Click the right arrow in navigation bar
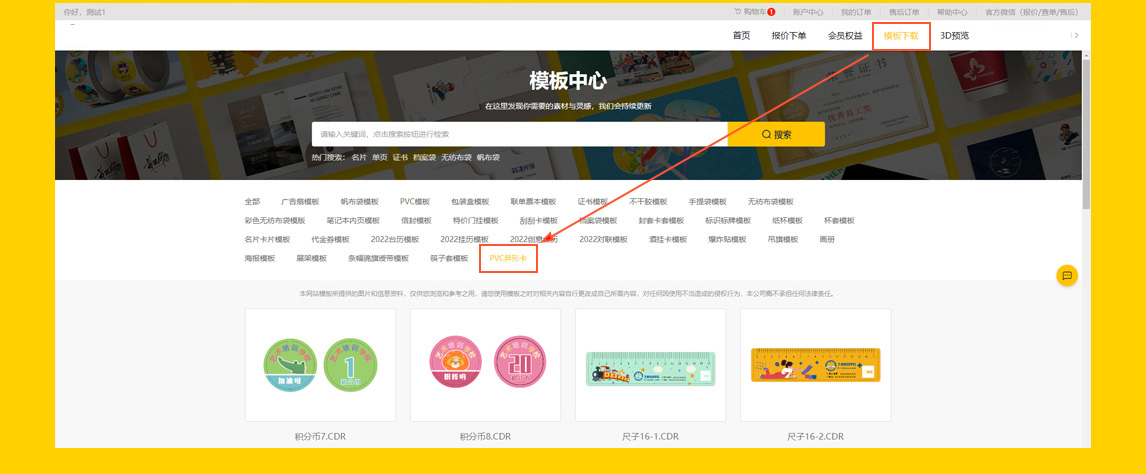This screenshot has height=474, width=1146. click(1076, 36)
